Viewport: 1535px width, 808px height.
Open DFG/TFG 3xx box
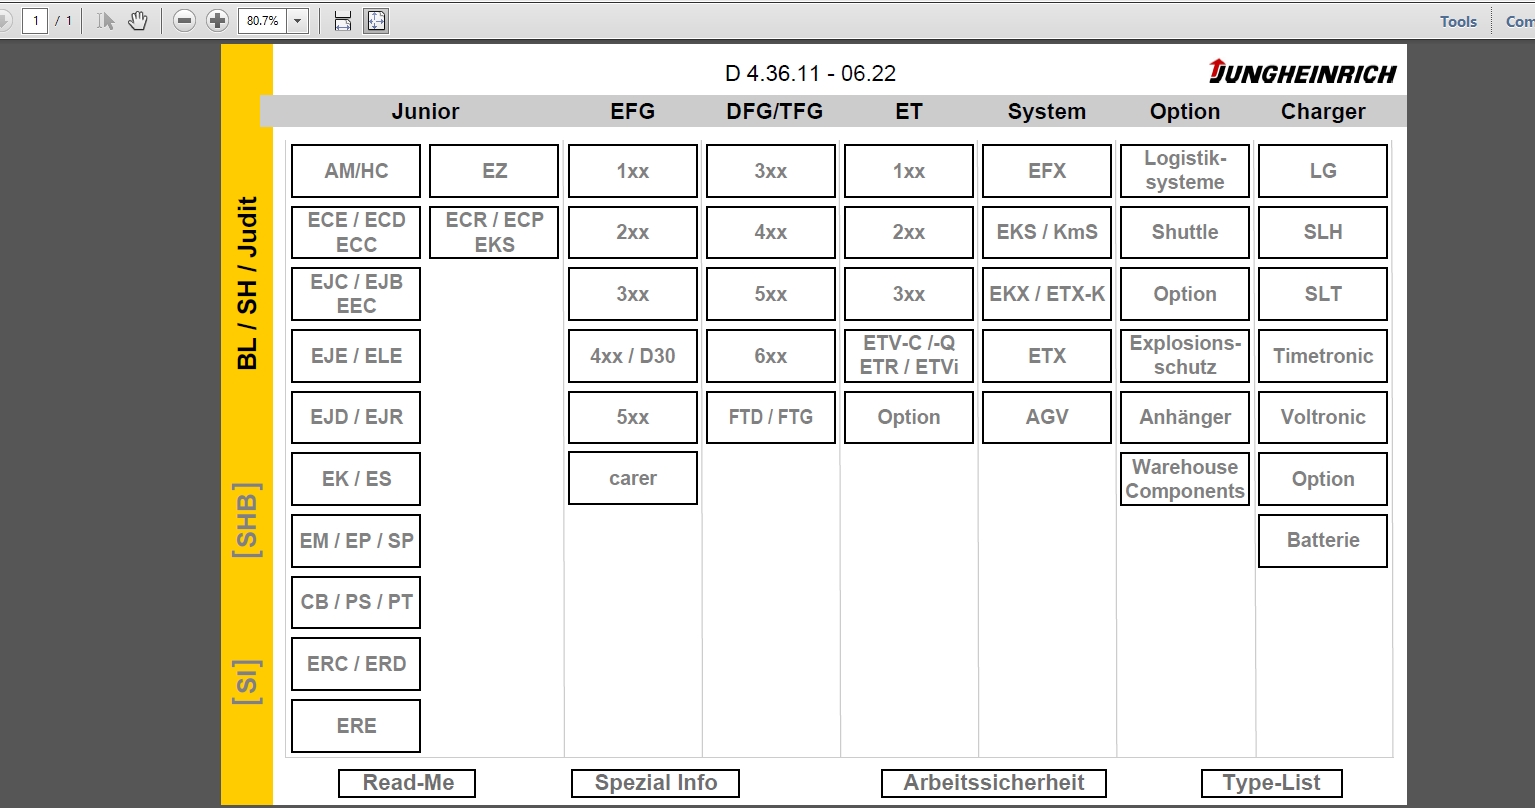point(771,171)
